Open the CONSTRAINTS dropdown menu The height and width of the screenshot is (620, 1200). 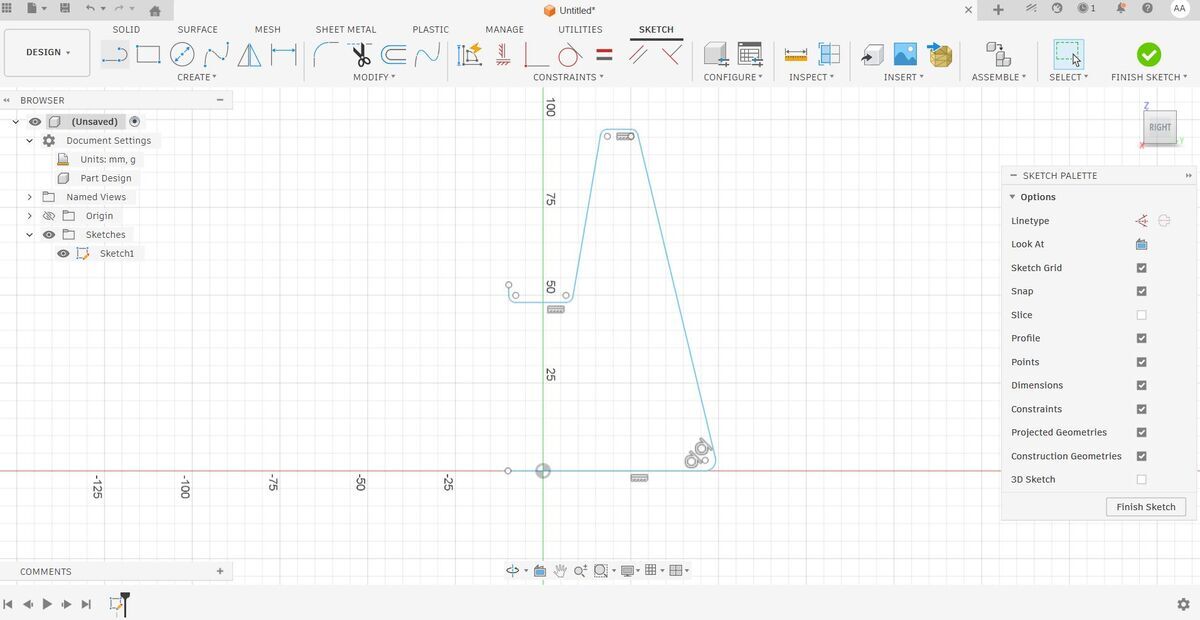coord(568,77)
